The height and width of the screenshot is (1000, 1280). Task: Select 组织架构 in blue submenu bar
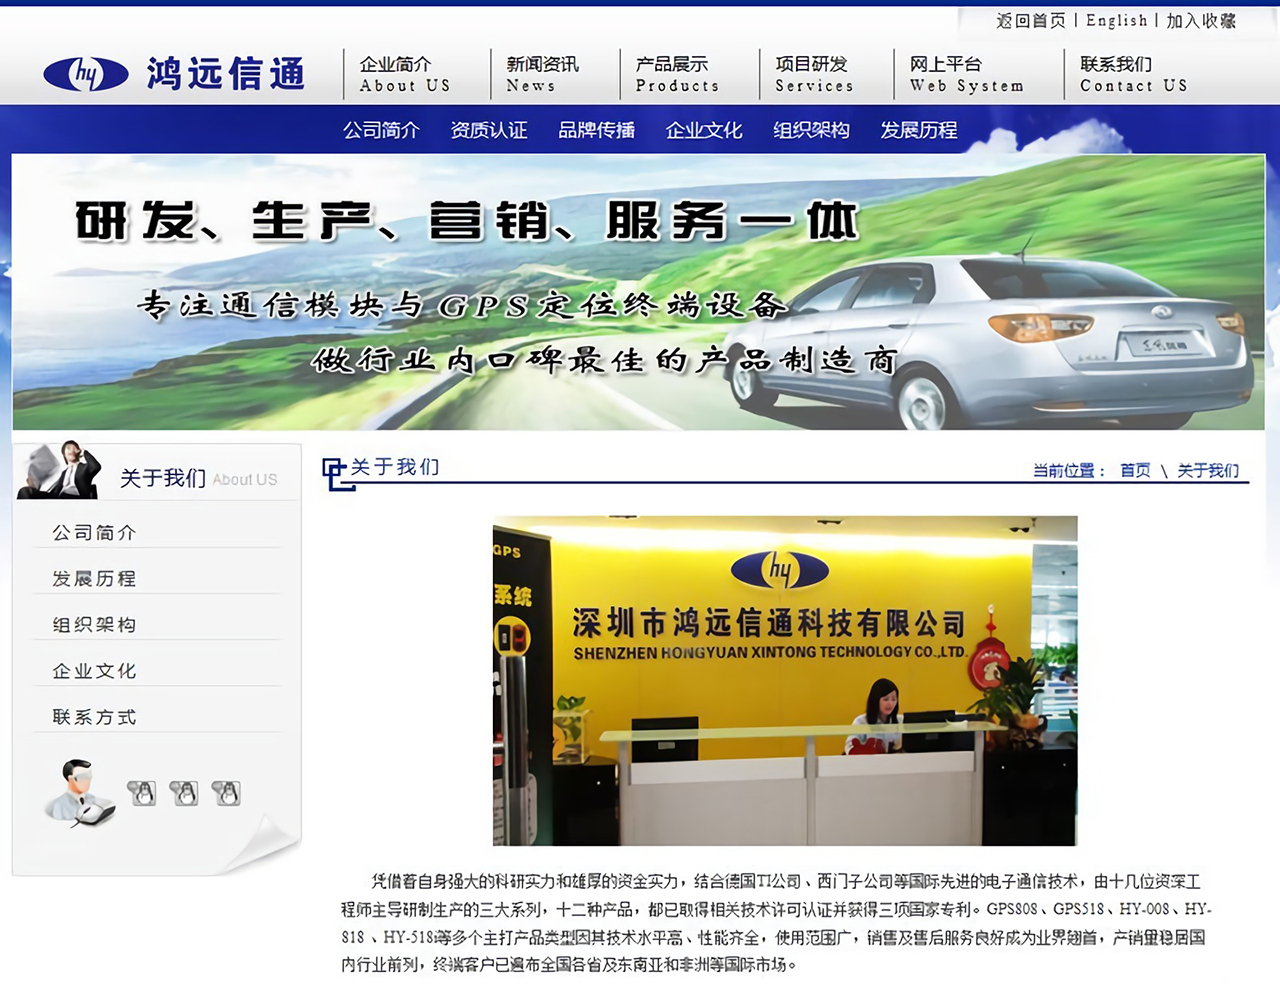811,130
